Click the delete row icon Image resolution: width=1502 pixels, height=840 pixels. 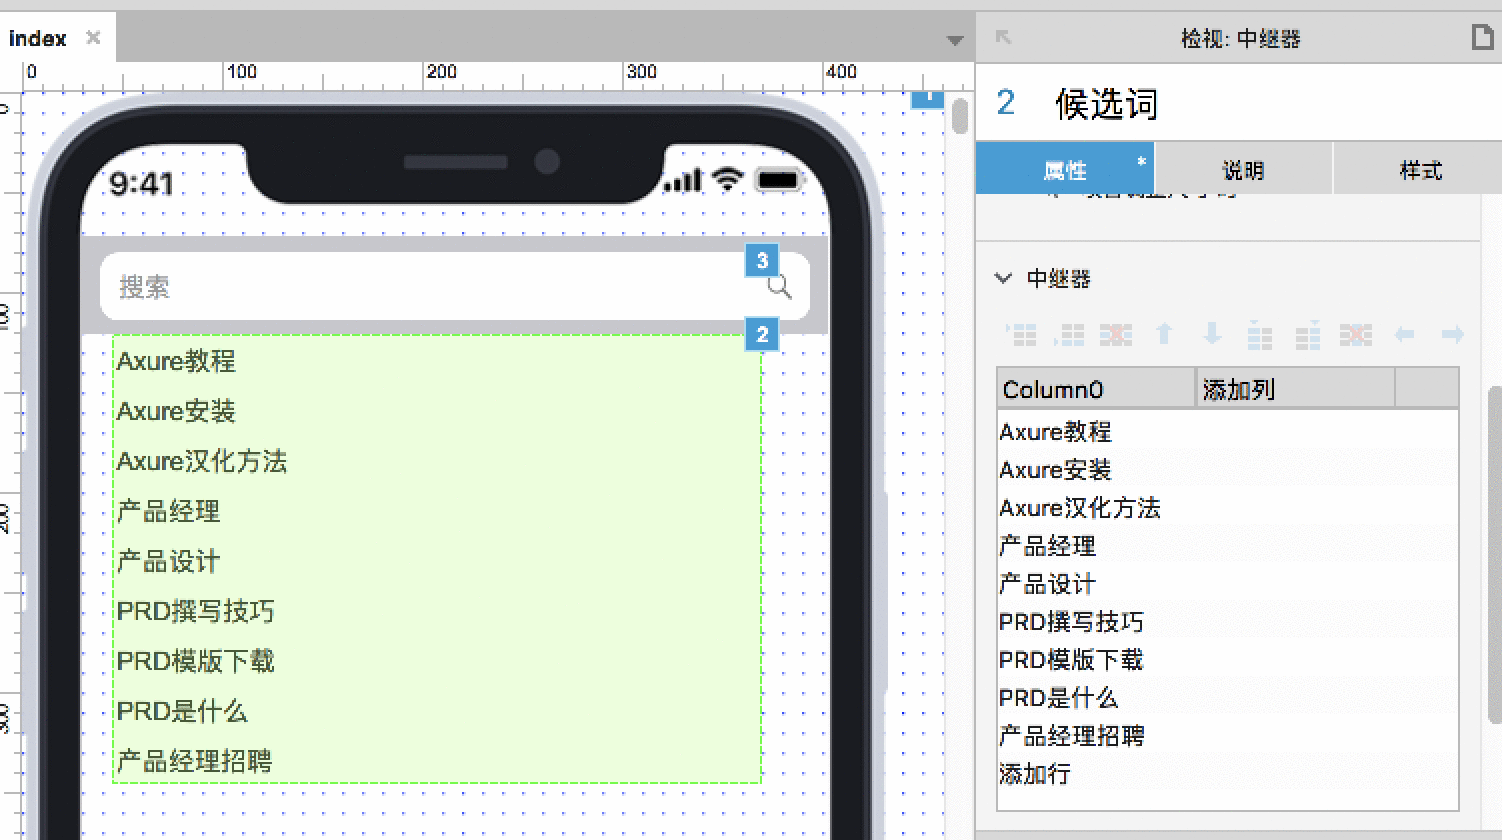click(x=1116, y=334)
